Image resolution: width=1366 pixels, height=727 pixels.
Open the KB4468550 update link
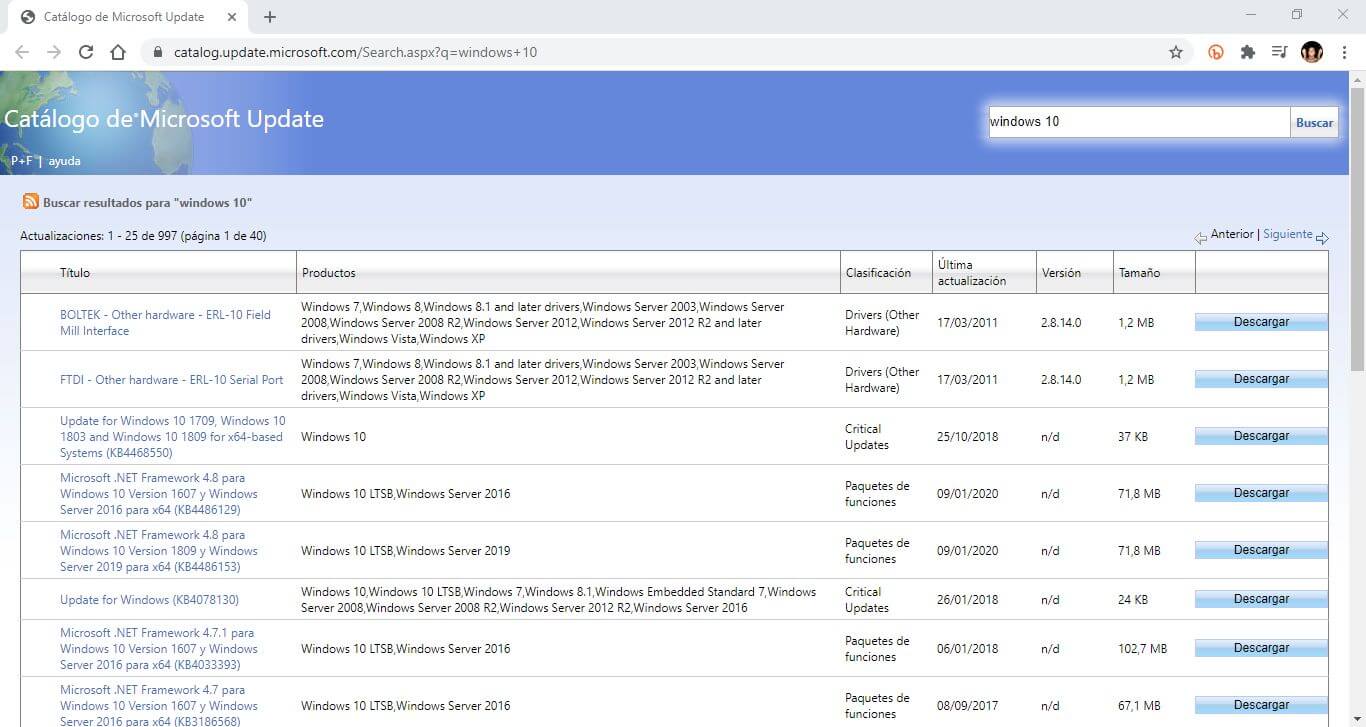(172, 437)
